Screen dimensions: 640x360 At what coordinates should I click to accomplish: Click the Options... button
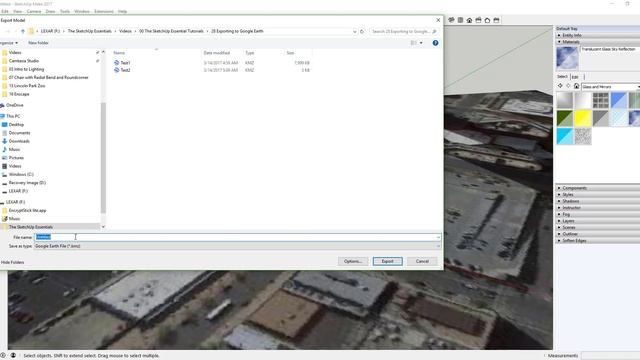point(353,261)
